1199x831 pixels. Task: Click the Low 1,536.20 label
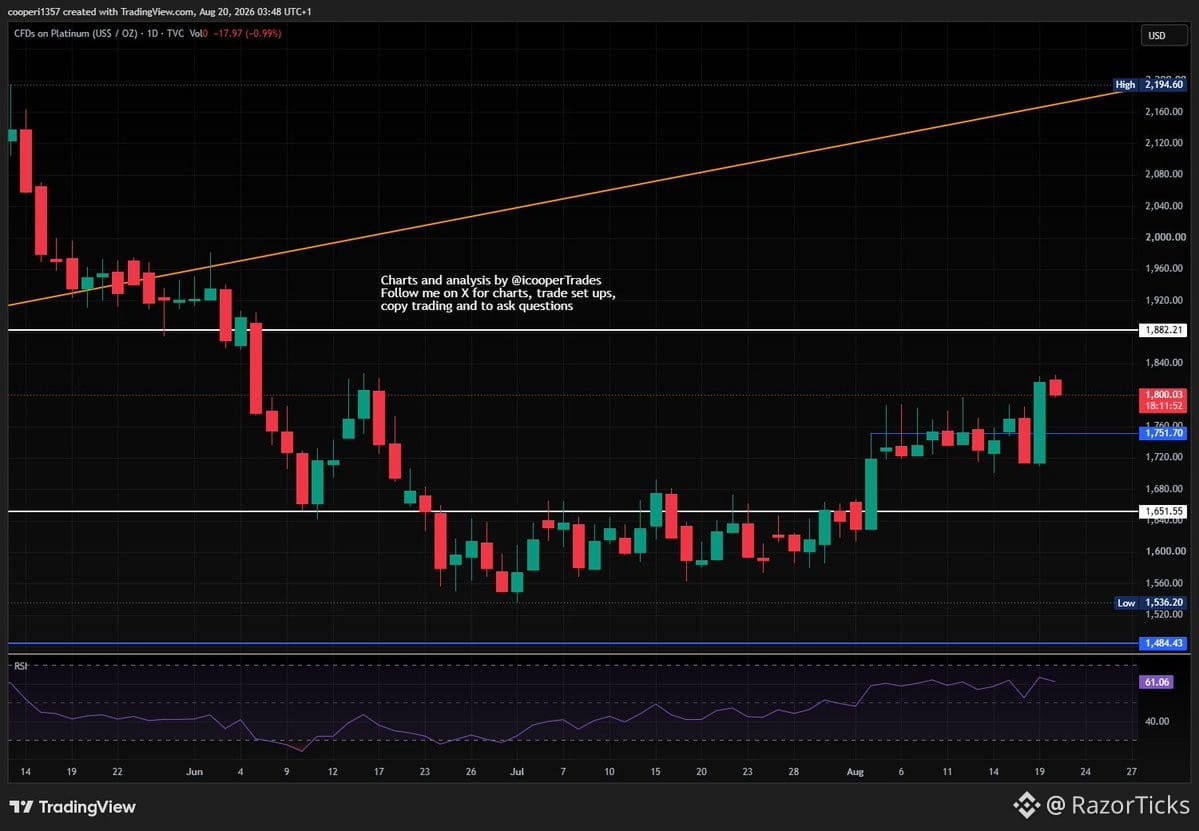(x=1150, y=603)
